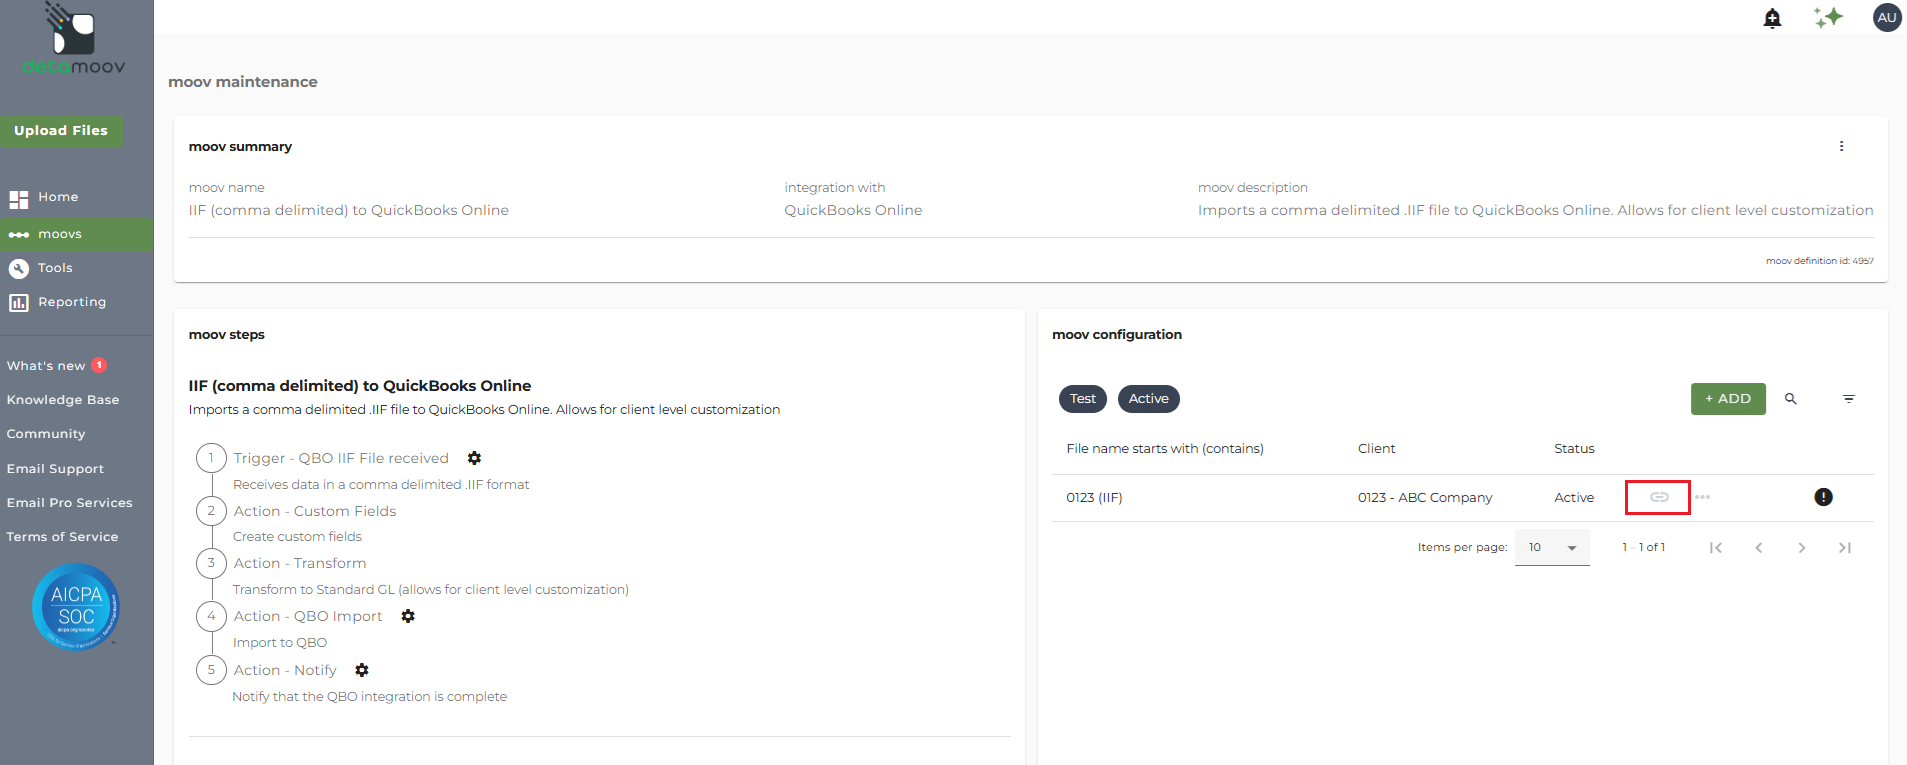This screenshot has height=765, width=1907.
Task: Open Terms of Service
Action: coord(62,537)
